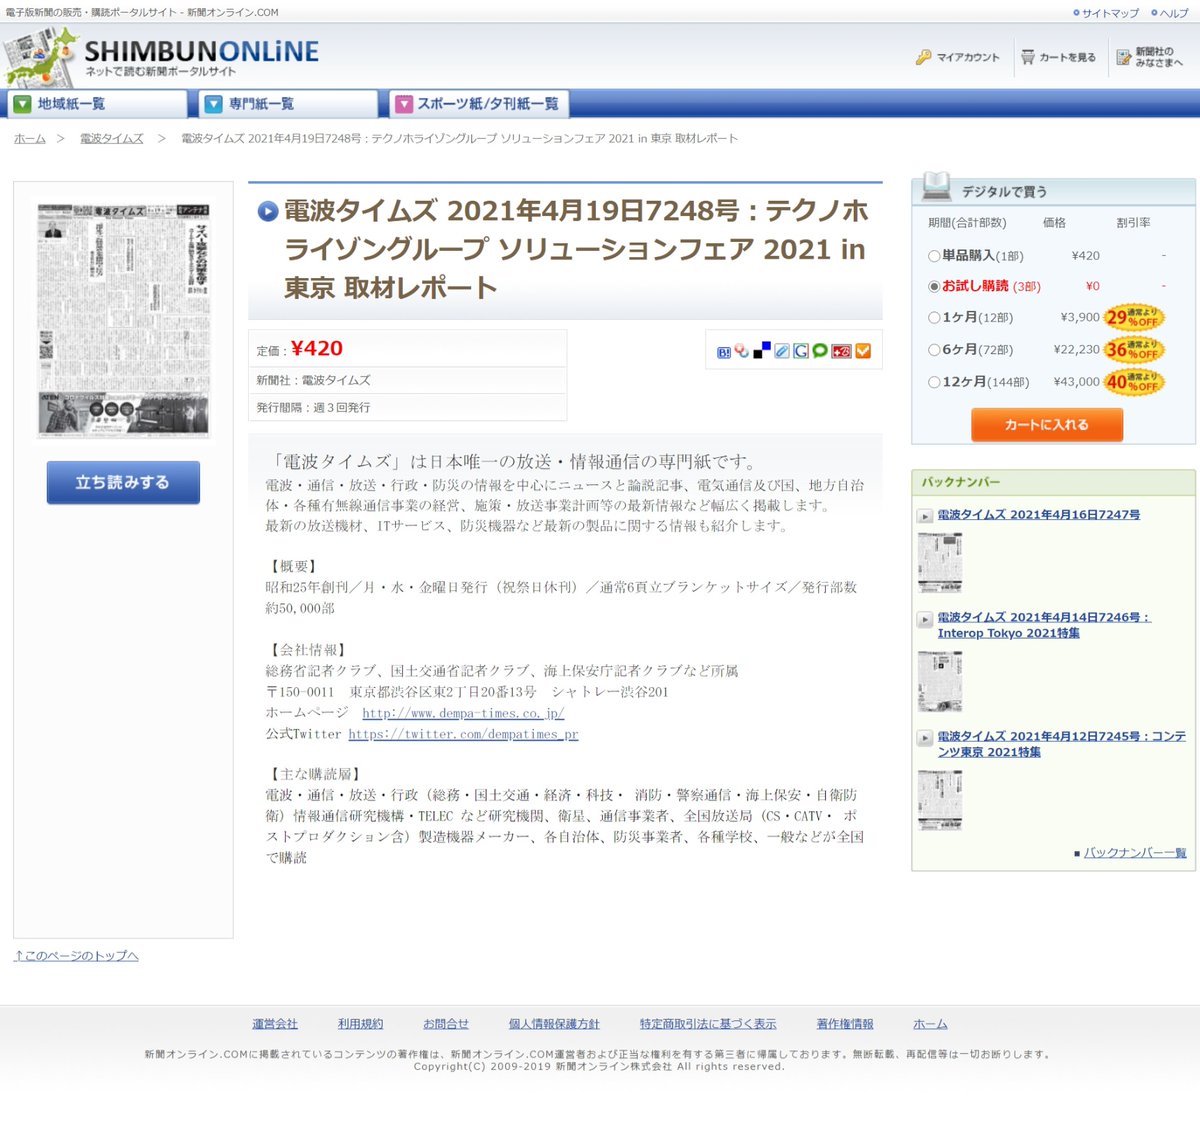This screenshot has width=1200, height=1129.
Task: Click the shopping cart icon beside カートを見る
Action: [1028, 57]
